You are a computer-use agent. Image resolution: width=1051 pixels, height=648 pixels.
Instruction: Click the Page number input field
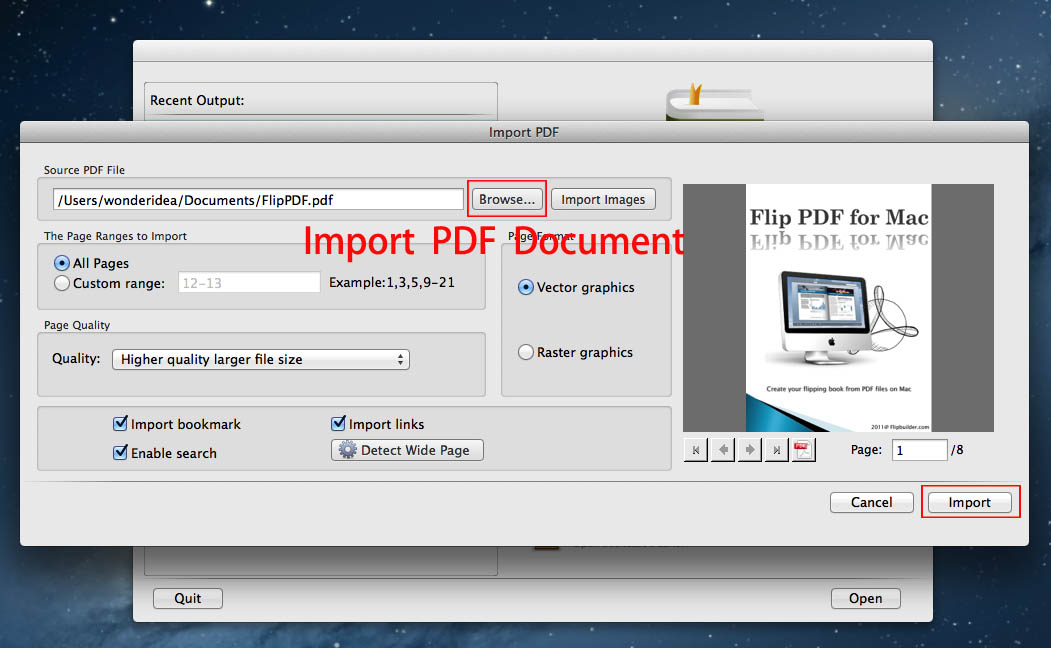(x=919, y=450)
